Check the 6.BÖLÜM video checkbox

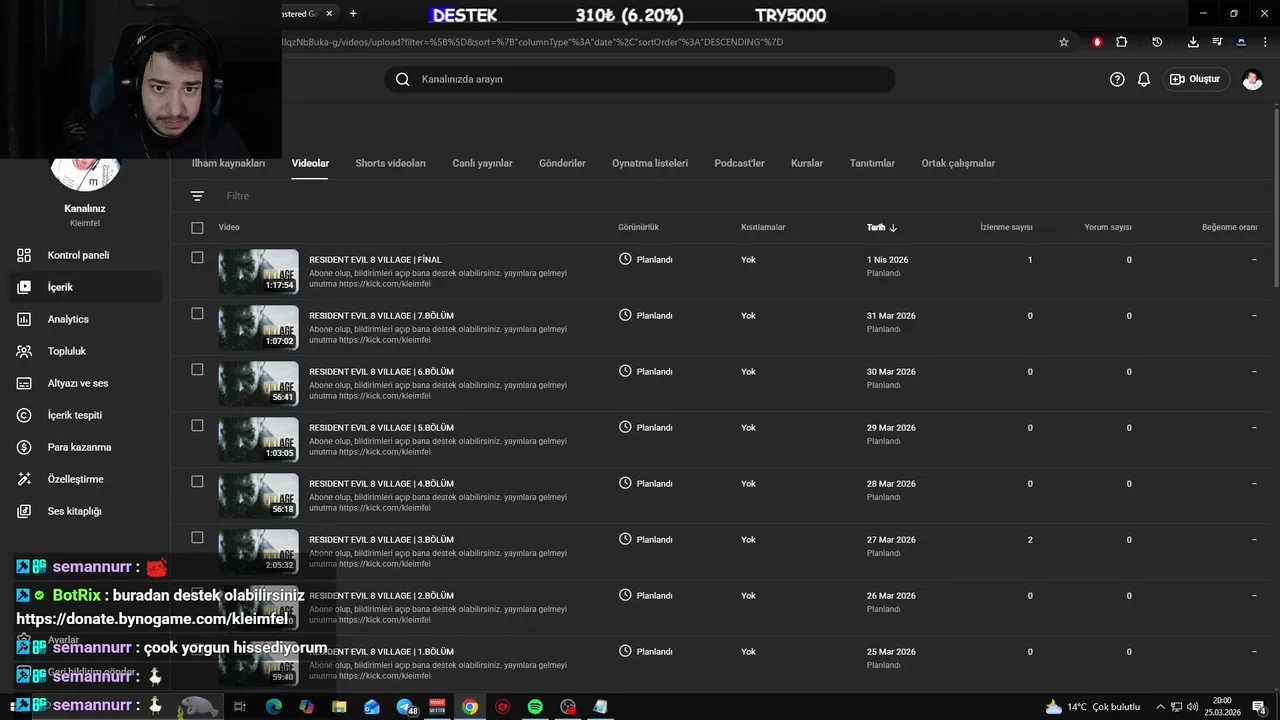[x=197, y=370]
